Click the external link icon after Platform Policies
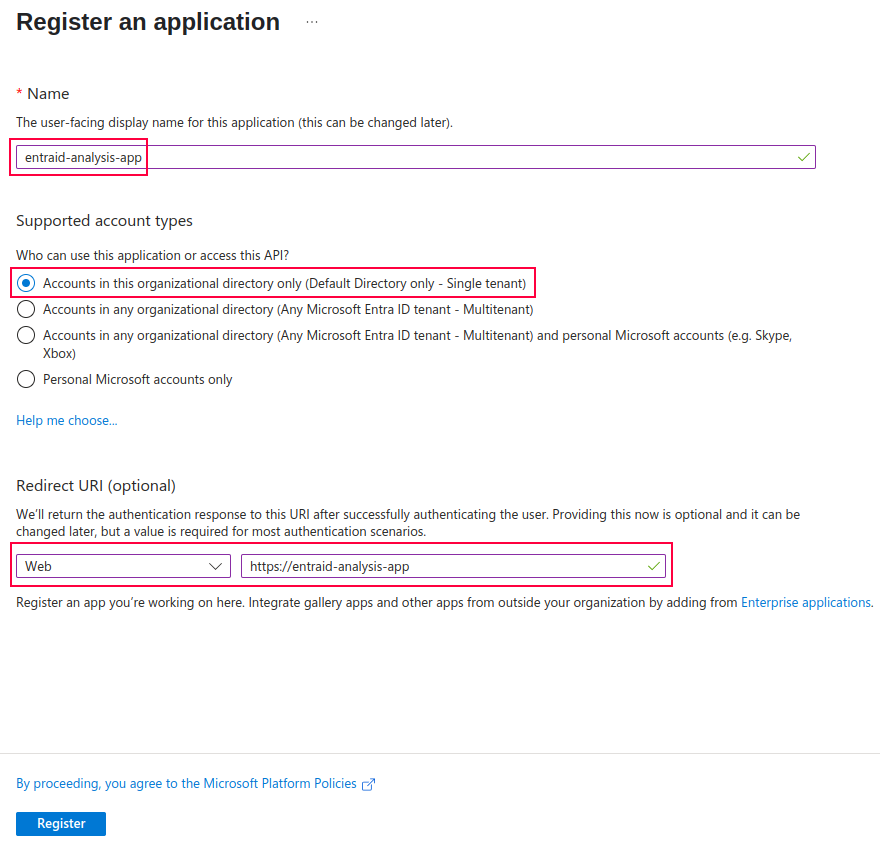The width and height of the screenshot is (880, 841). coord(368,784)
